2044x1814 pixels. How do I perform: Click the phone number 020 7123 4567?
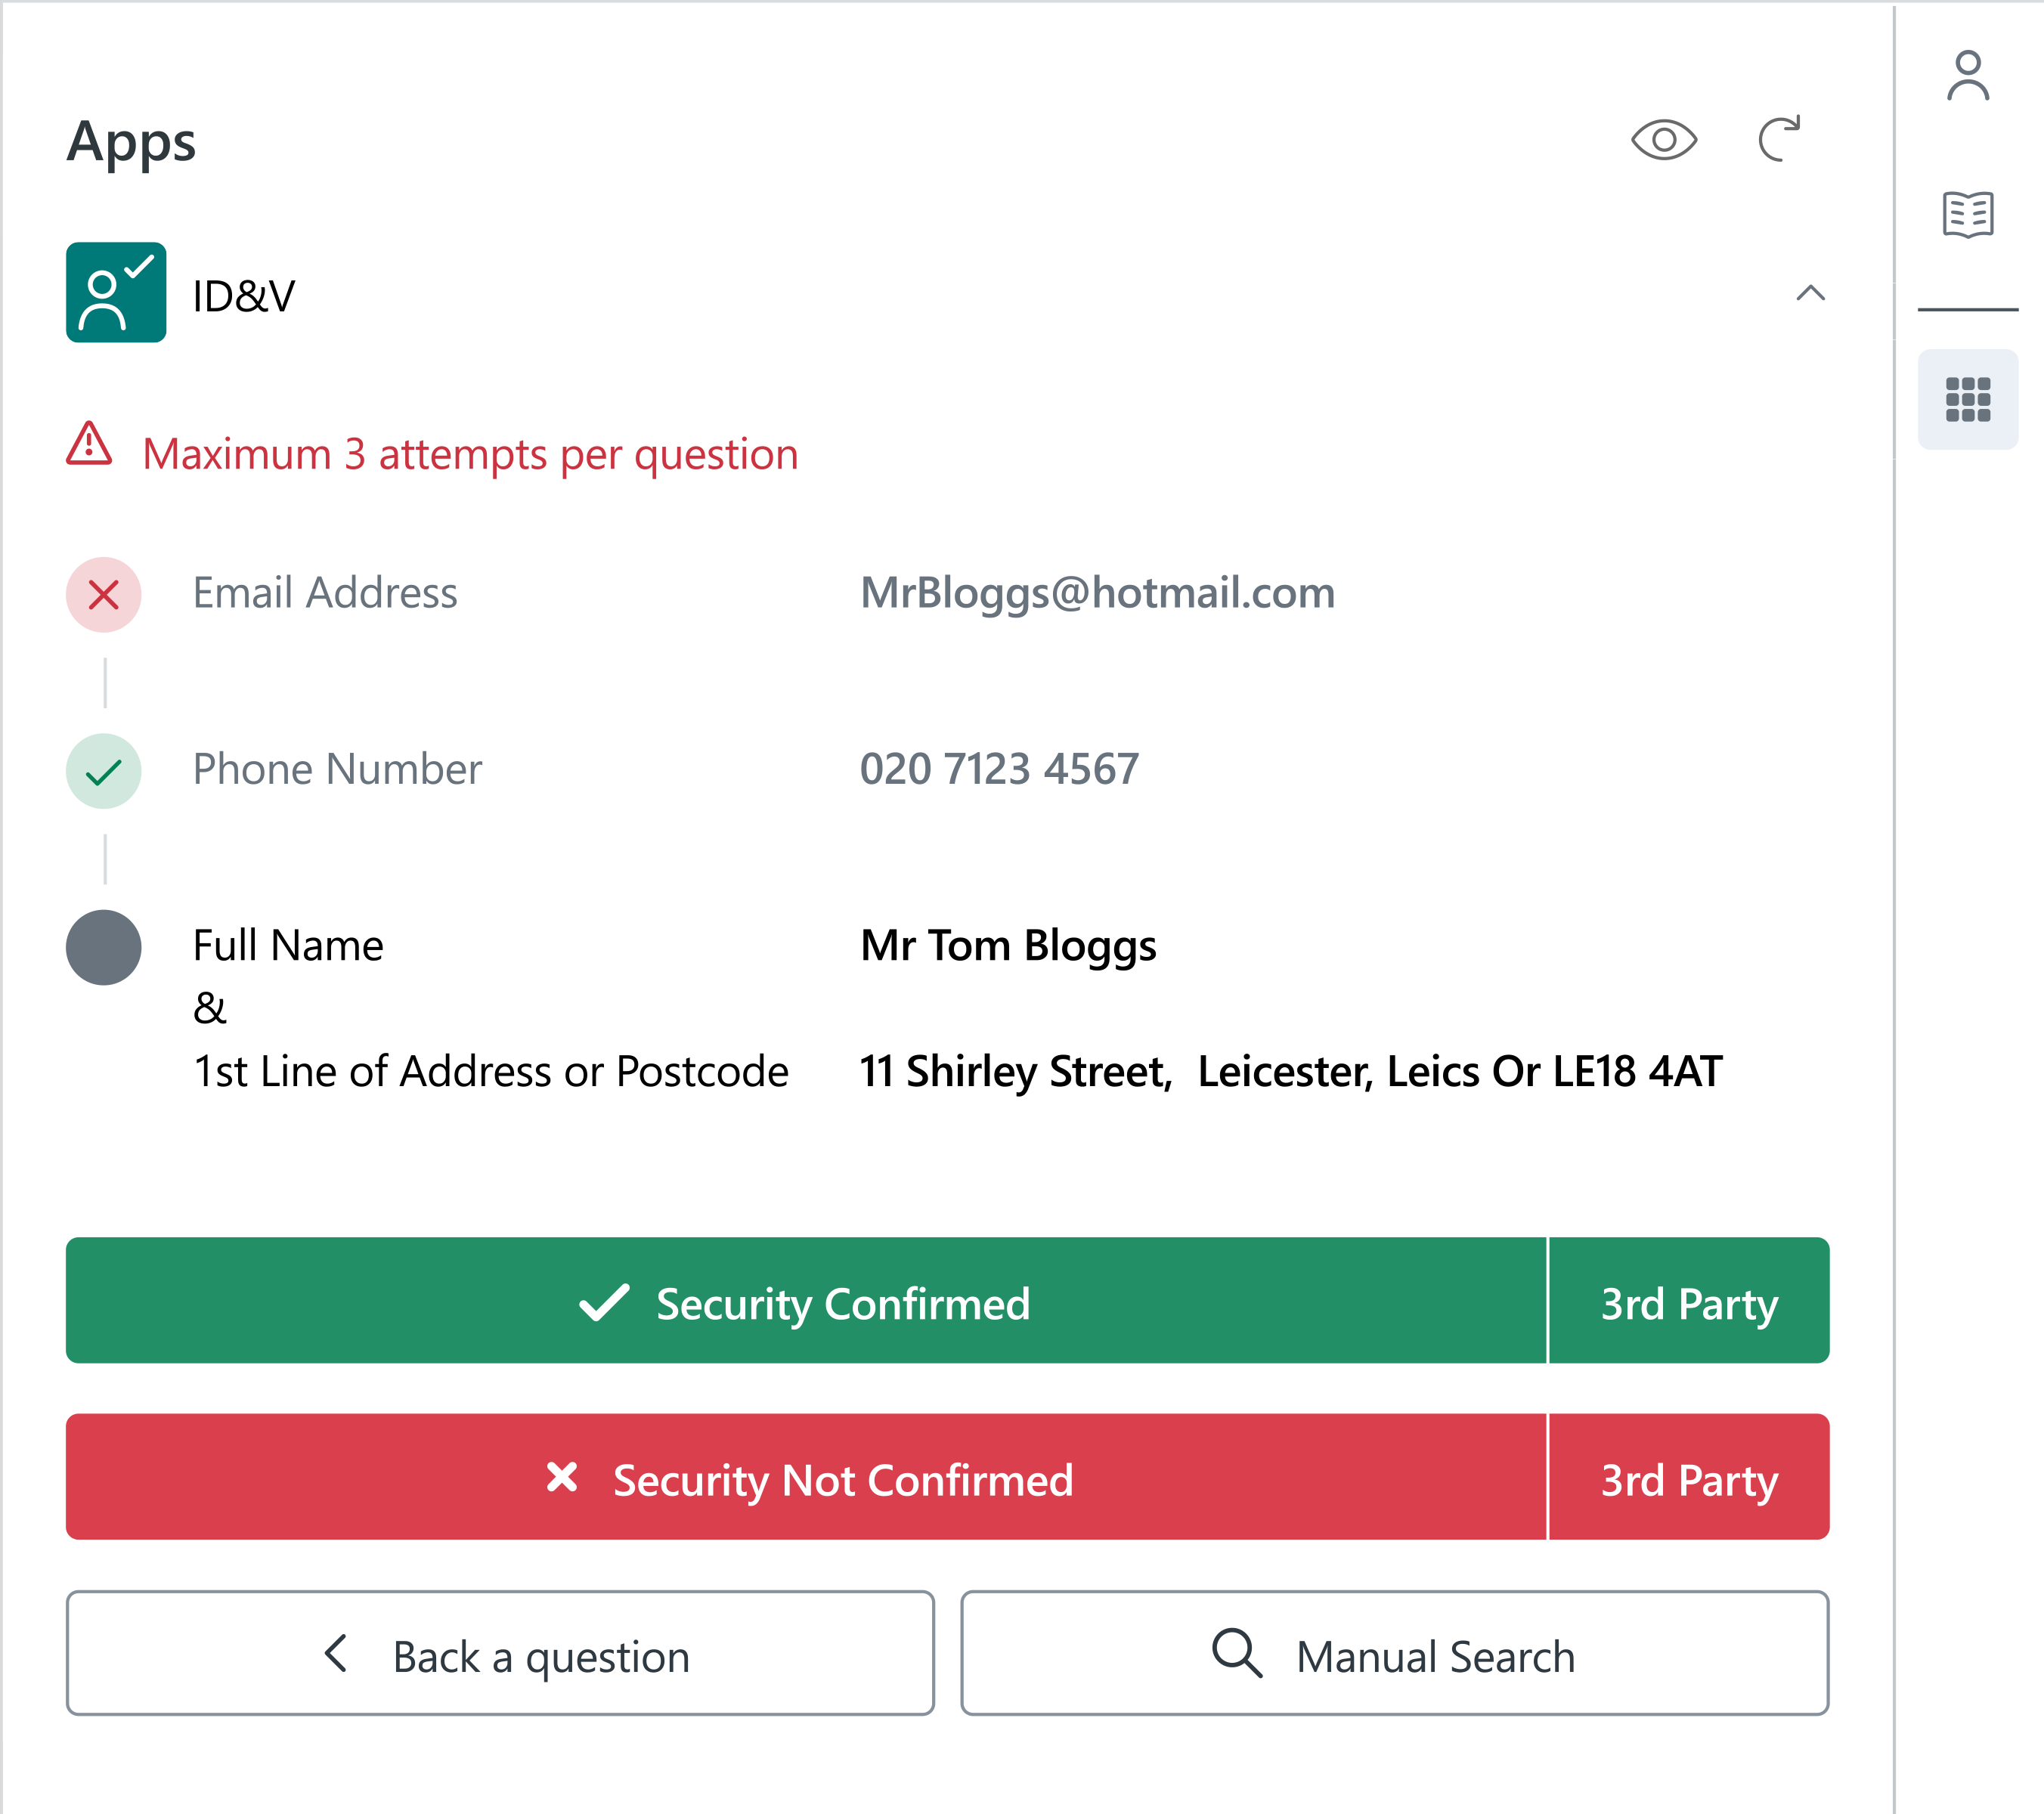[999, 769]
